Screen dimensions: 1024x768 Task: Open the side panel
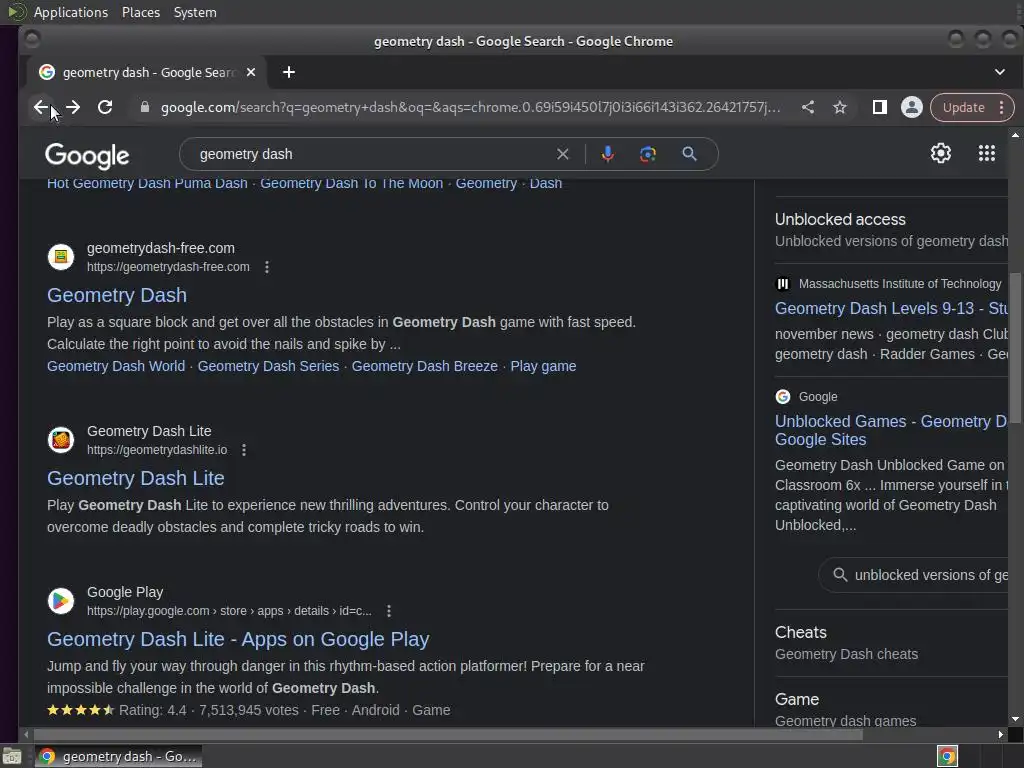click(880, 107)
